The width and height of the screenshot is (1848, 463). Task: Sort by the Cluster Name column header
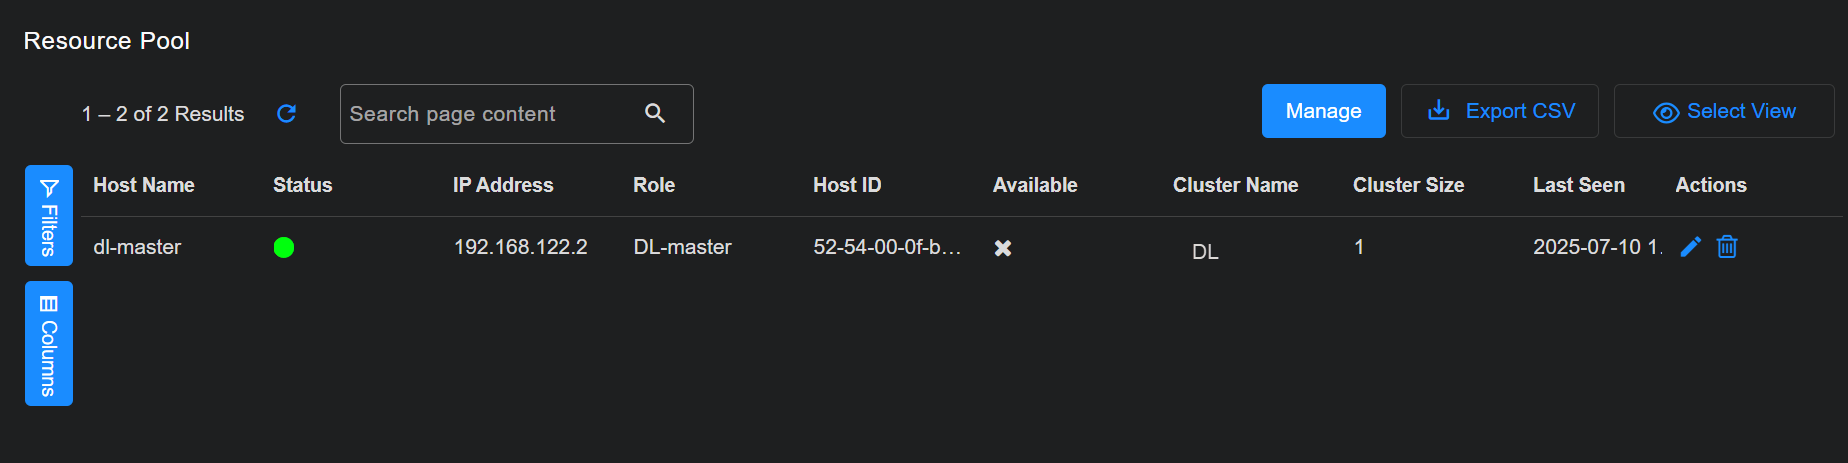(1235, 185)
